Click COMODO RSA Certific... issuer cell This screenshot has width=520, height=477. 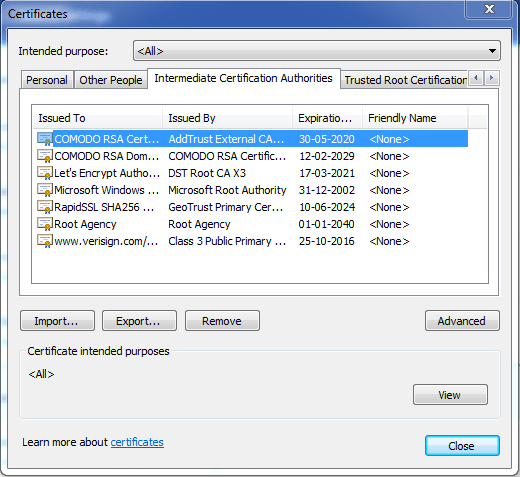coord(227,156)
